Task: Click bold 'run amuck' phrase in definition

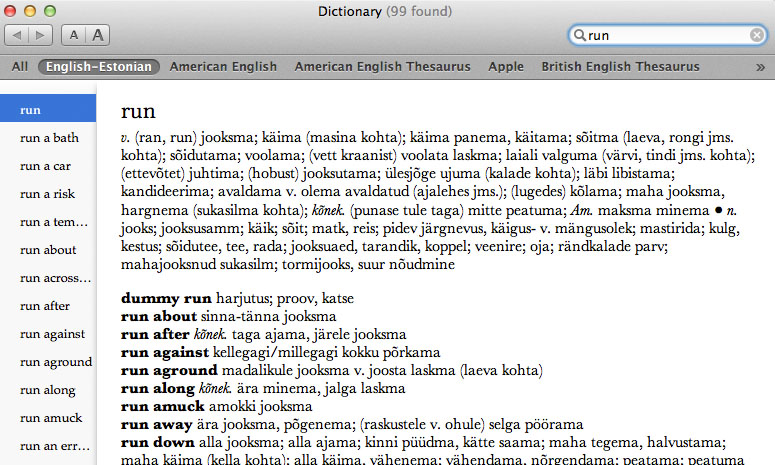Action: coord(163,406)
